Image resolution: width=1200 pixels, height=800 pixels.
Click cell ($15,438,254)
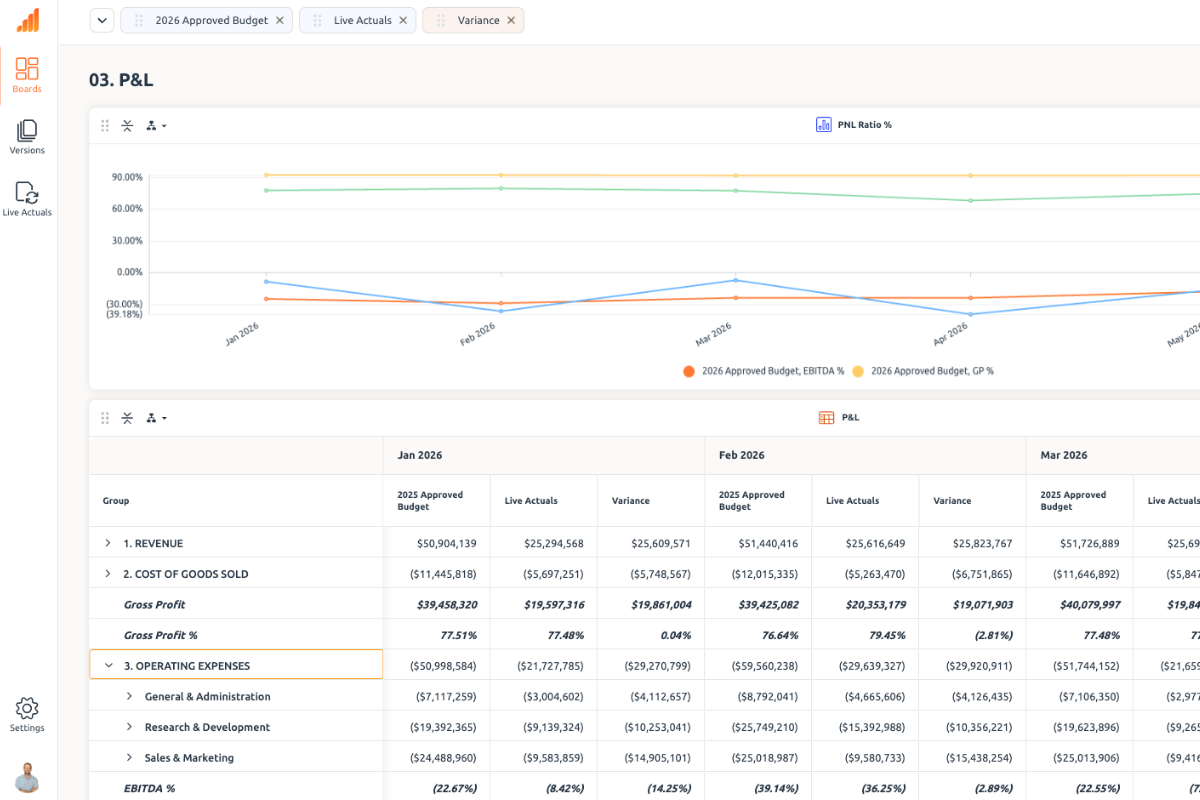pyautogui.click(x=972, y=758)
